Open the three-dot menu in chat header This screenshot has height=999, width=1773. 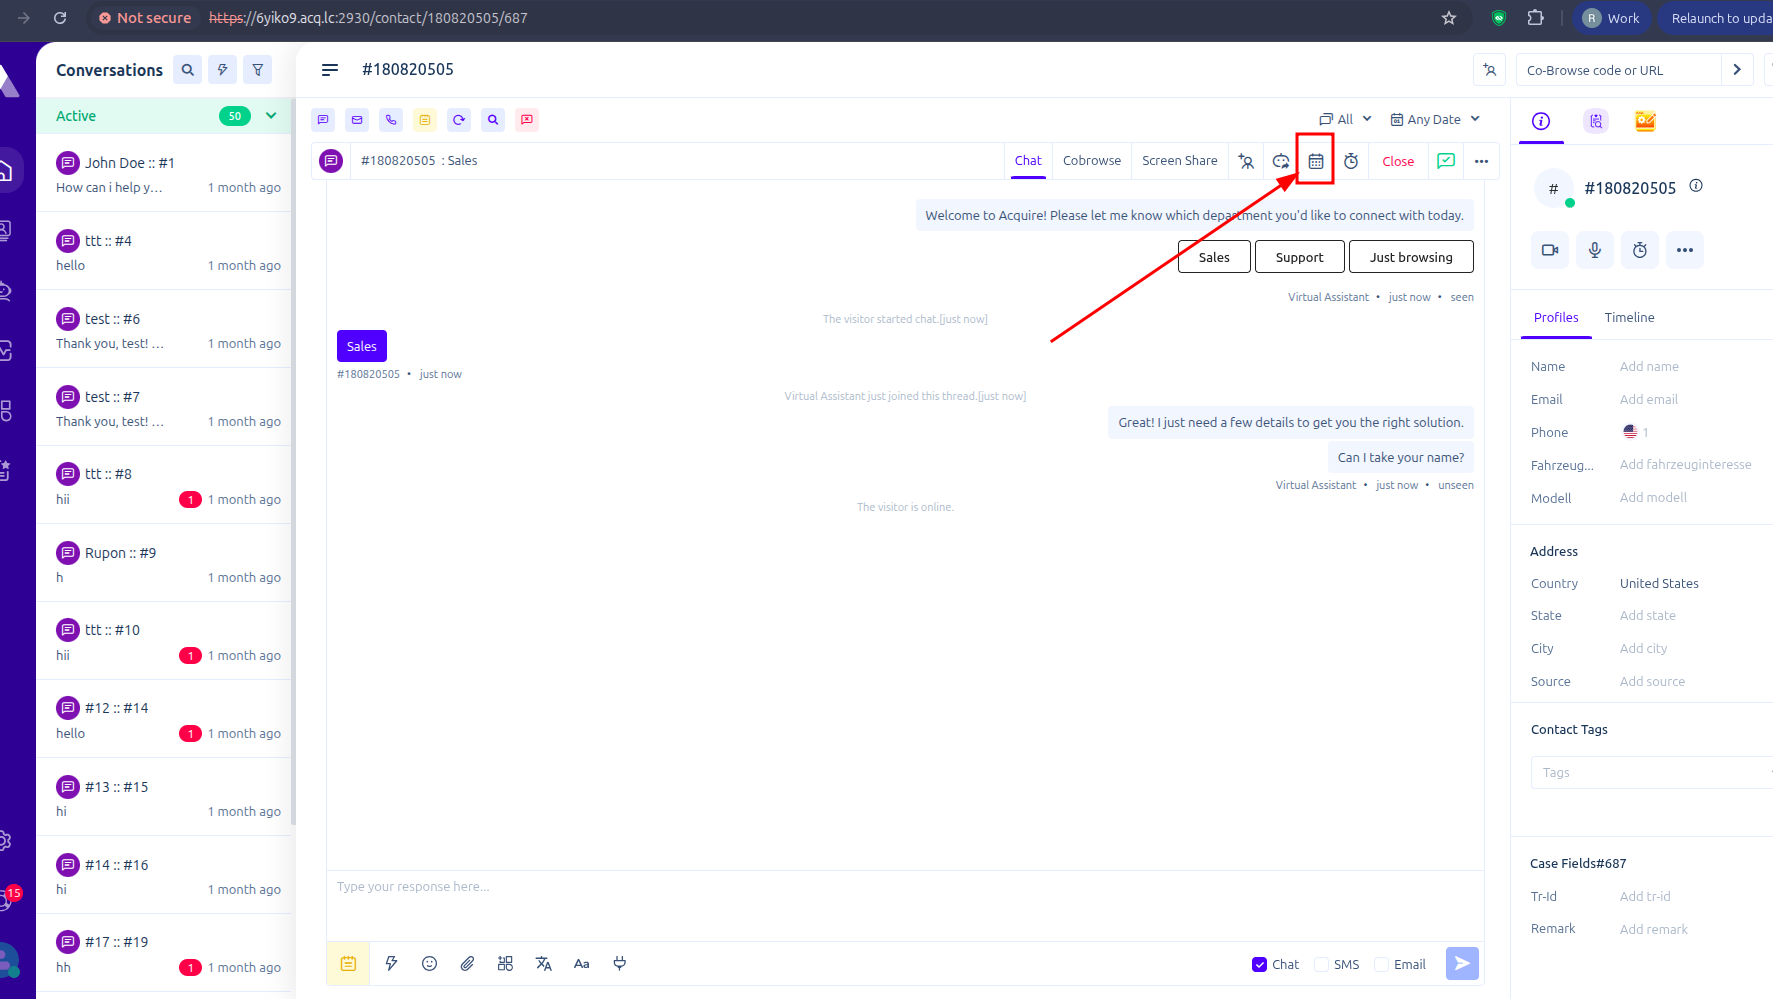(1481, 161)
